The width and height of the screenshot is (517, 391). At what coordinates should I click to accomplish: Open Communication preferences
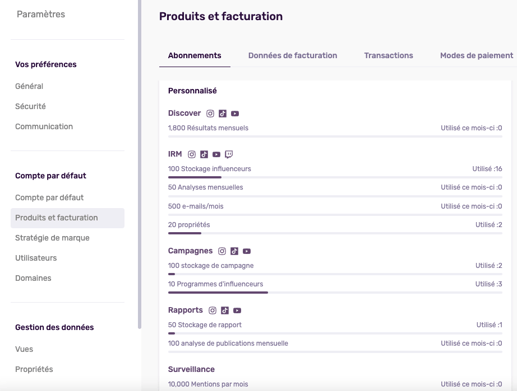click(44, 127)
